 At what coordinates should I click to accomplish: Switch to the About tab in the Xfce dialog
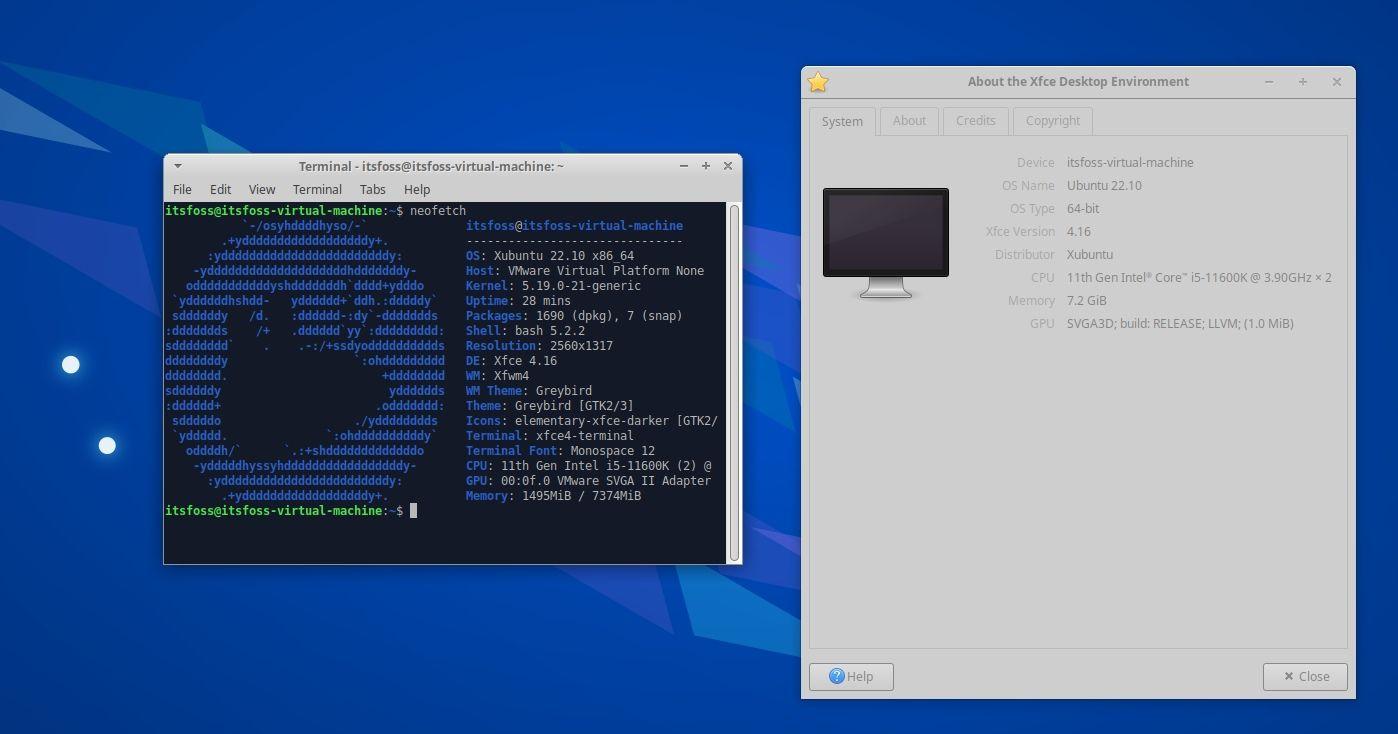pyautogui.click(x=908, y=120)
